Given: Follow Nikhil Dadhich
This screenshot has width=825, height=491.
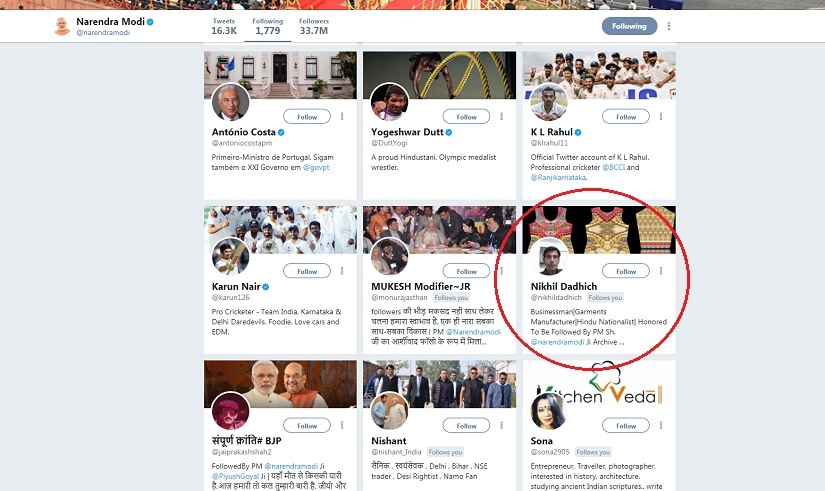Looking at the screenshot, I should click(626, 271).
